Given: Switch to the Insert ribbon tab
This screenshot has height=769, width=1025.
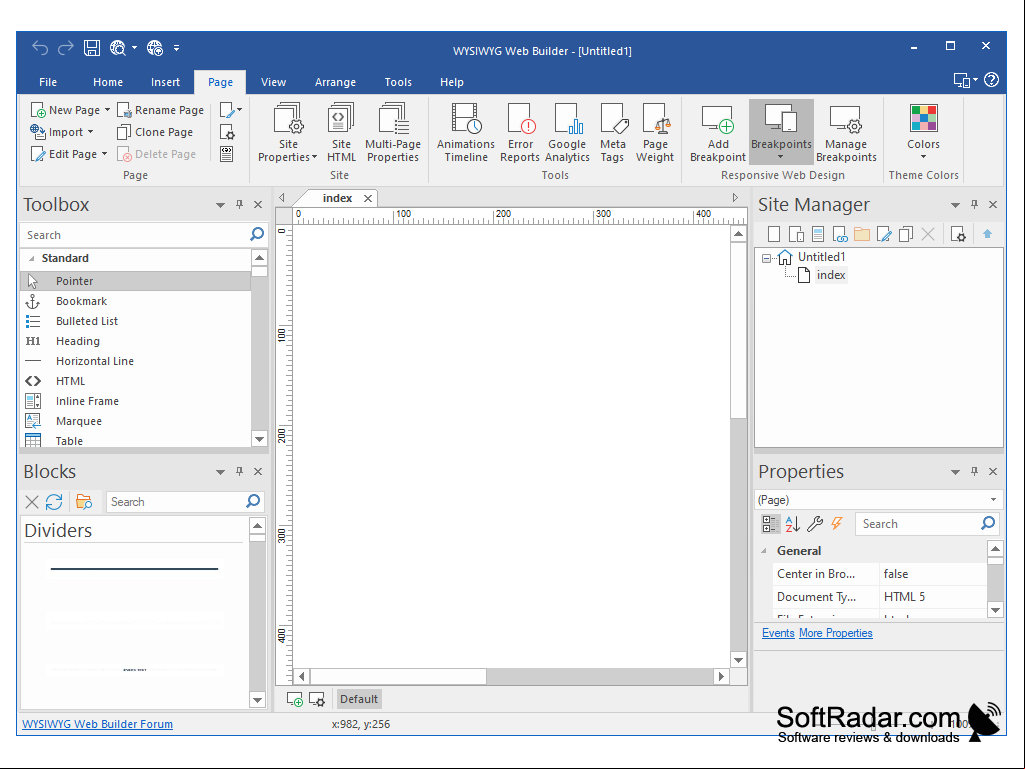Looking at the screenshot, I should 165,82.
